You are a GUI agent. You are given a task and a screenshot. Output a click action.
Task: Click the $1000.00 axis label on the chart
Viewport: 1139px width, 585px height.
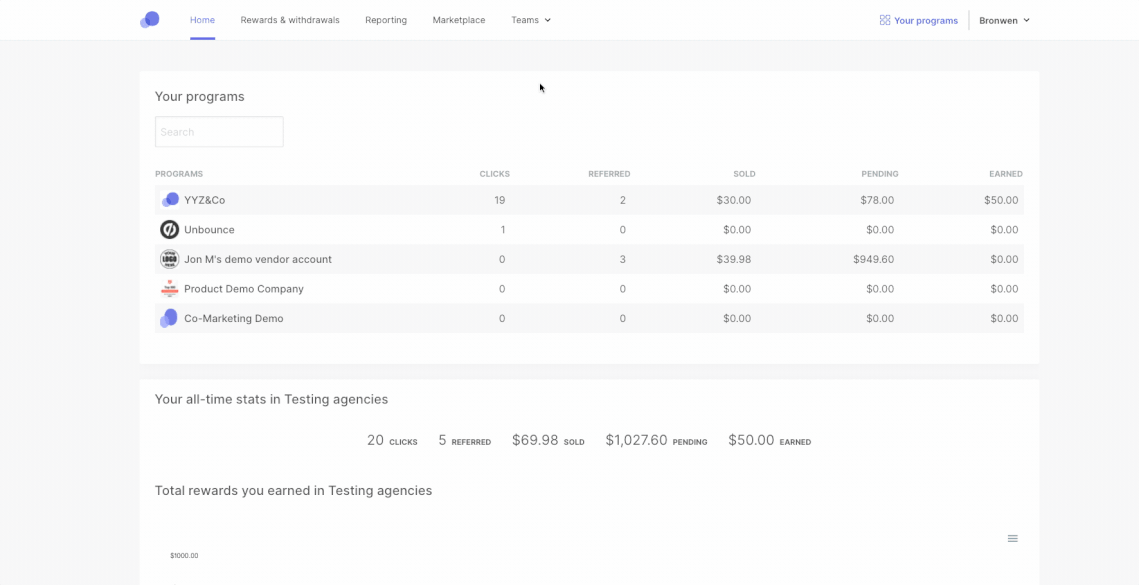click(x=182, y=555)
